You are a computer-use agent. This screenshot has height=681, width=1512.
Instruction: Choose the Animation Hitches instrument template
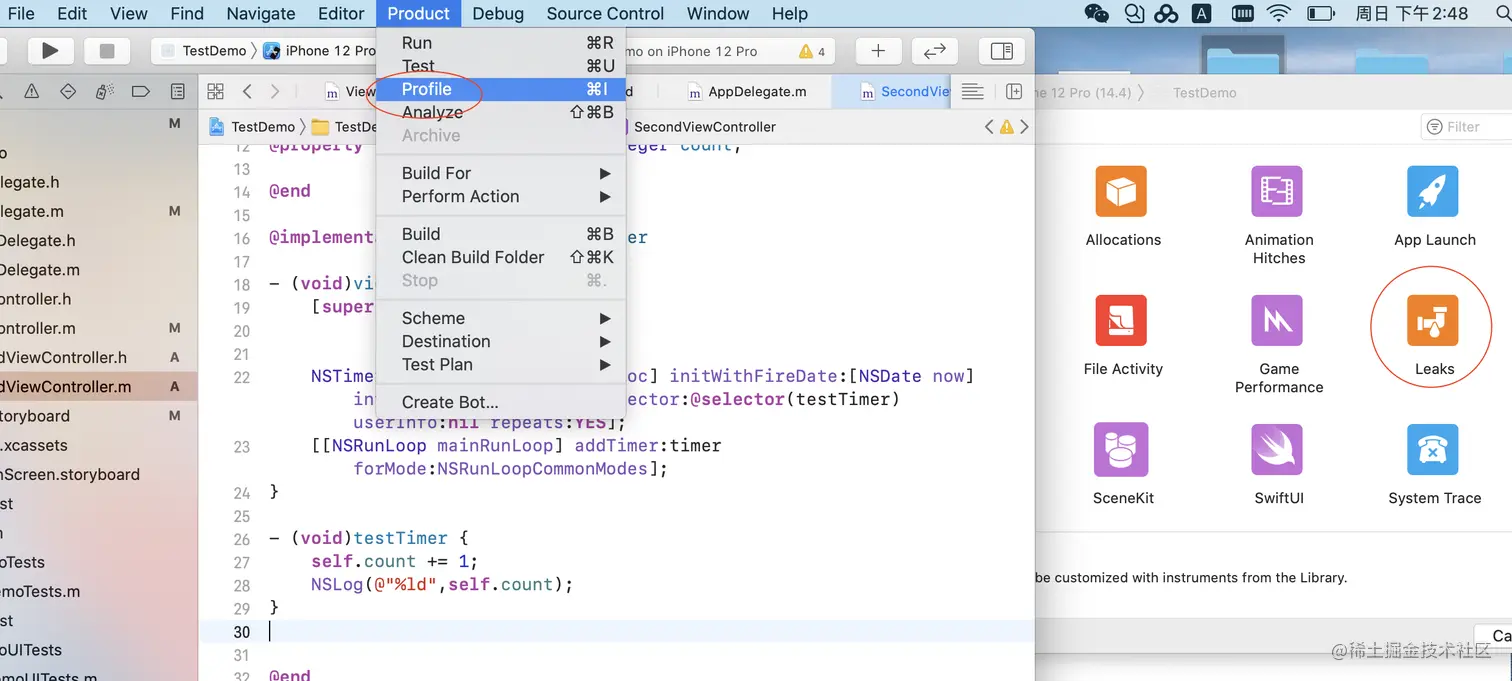pos(1279,215)
